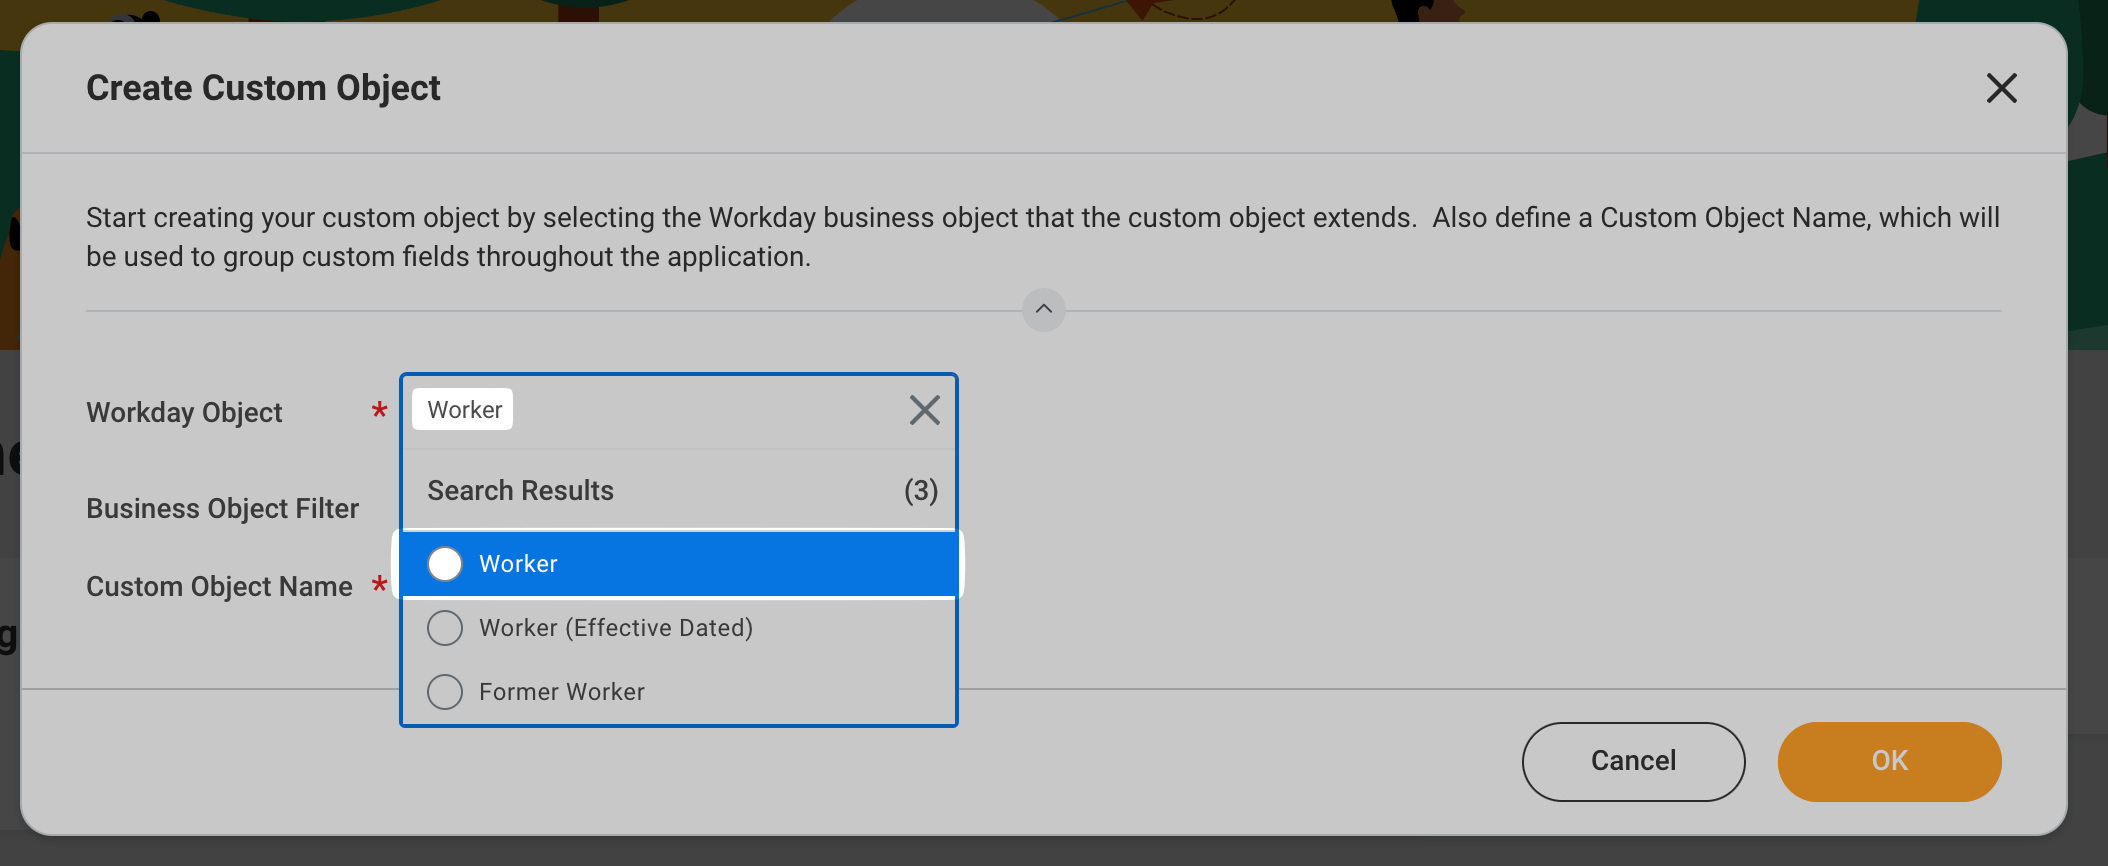Click the Create Custom Object title

point(263,88)
